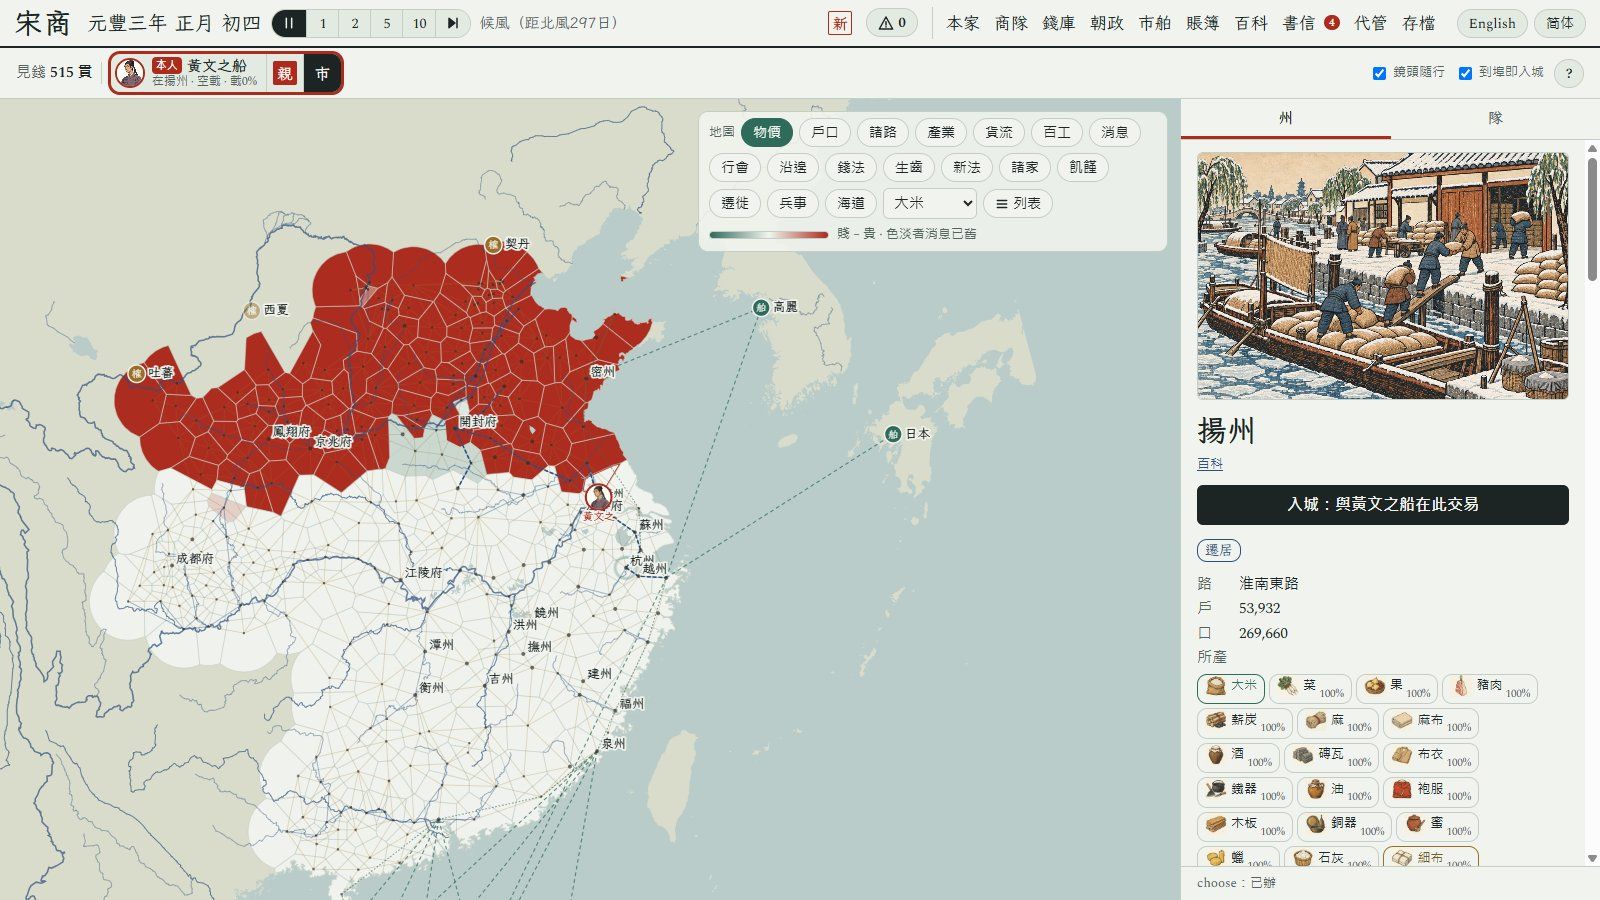Click the 黃文之 portrait in the ship card
The image size is (1600, 900).
[130, 73]
